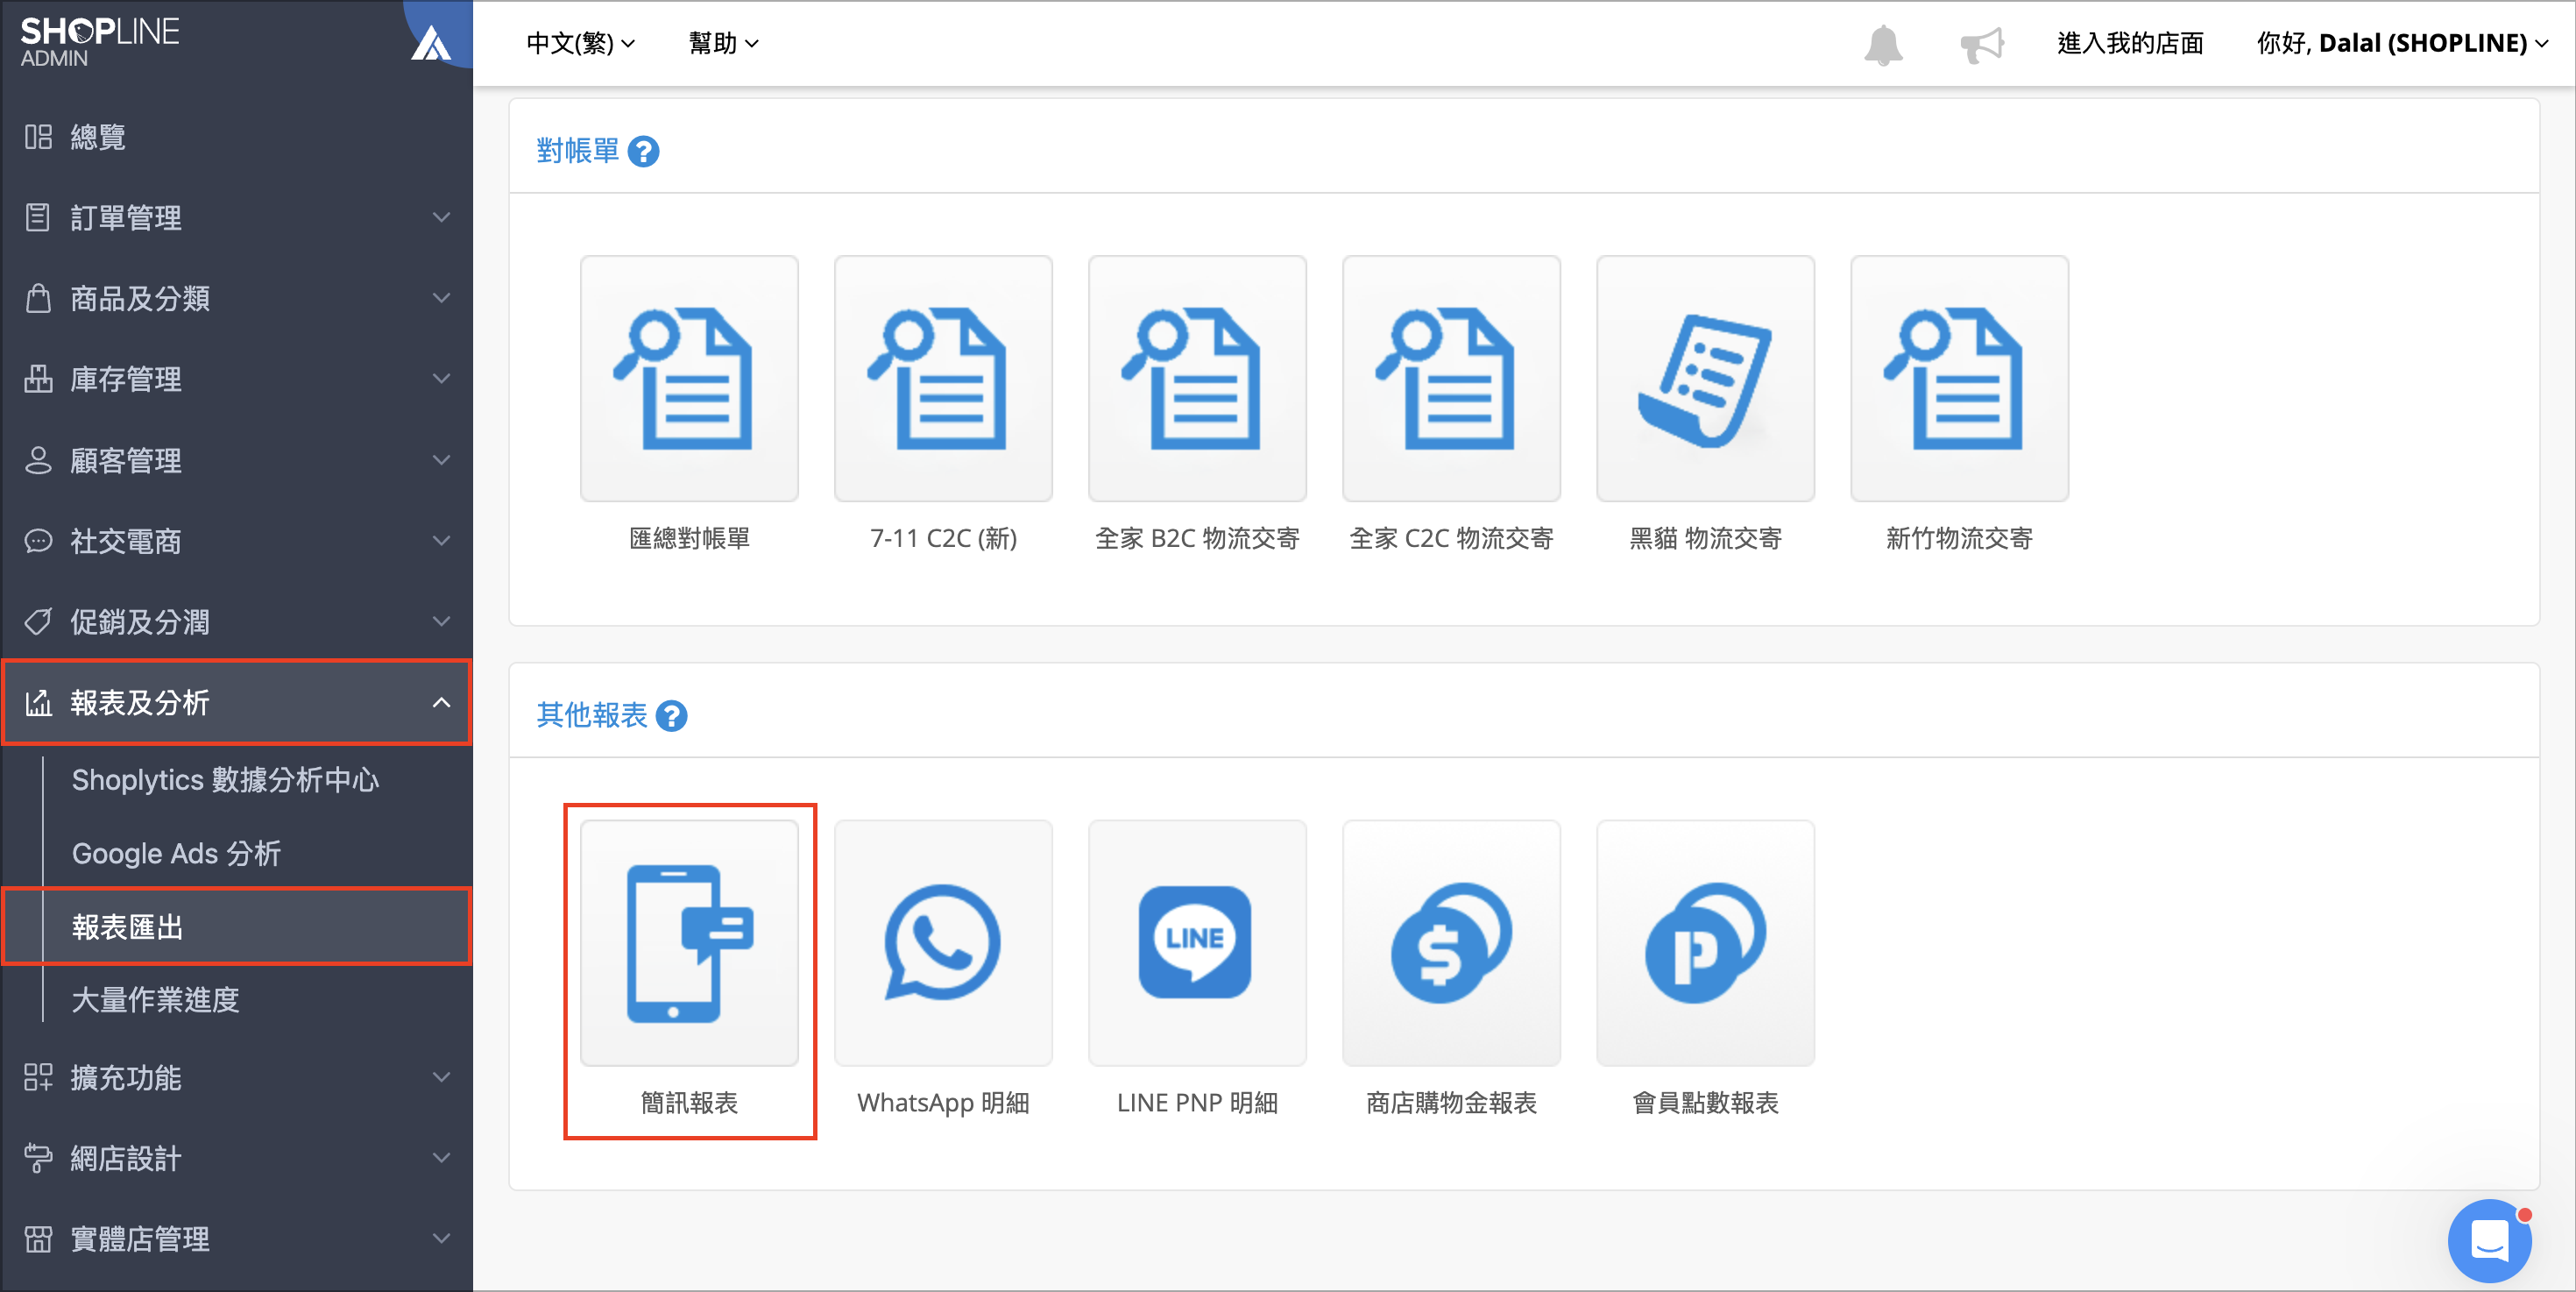Viewport: 2576px width, 1292px height.
Task: Open the 黑貓 物流交寄 statement icon
Action: point(1704,379)
